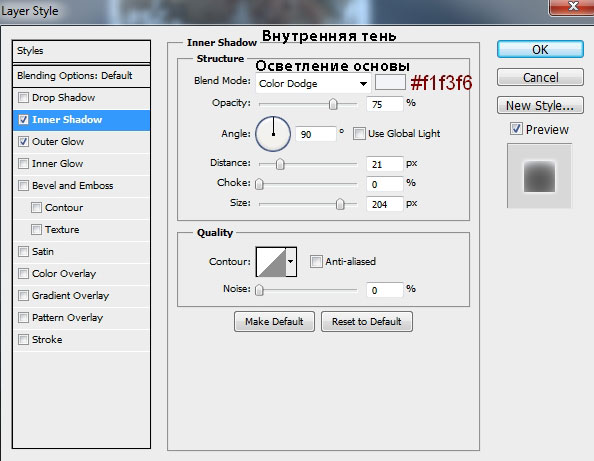Enable the Inner Glow checkbox
594x461 pixels.
click(x=23, y=163)
